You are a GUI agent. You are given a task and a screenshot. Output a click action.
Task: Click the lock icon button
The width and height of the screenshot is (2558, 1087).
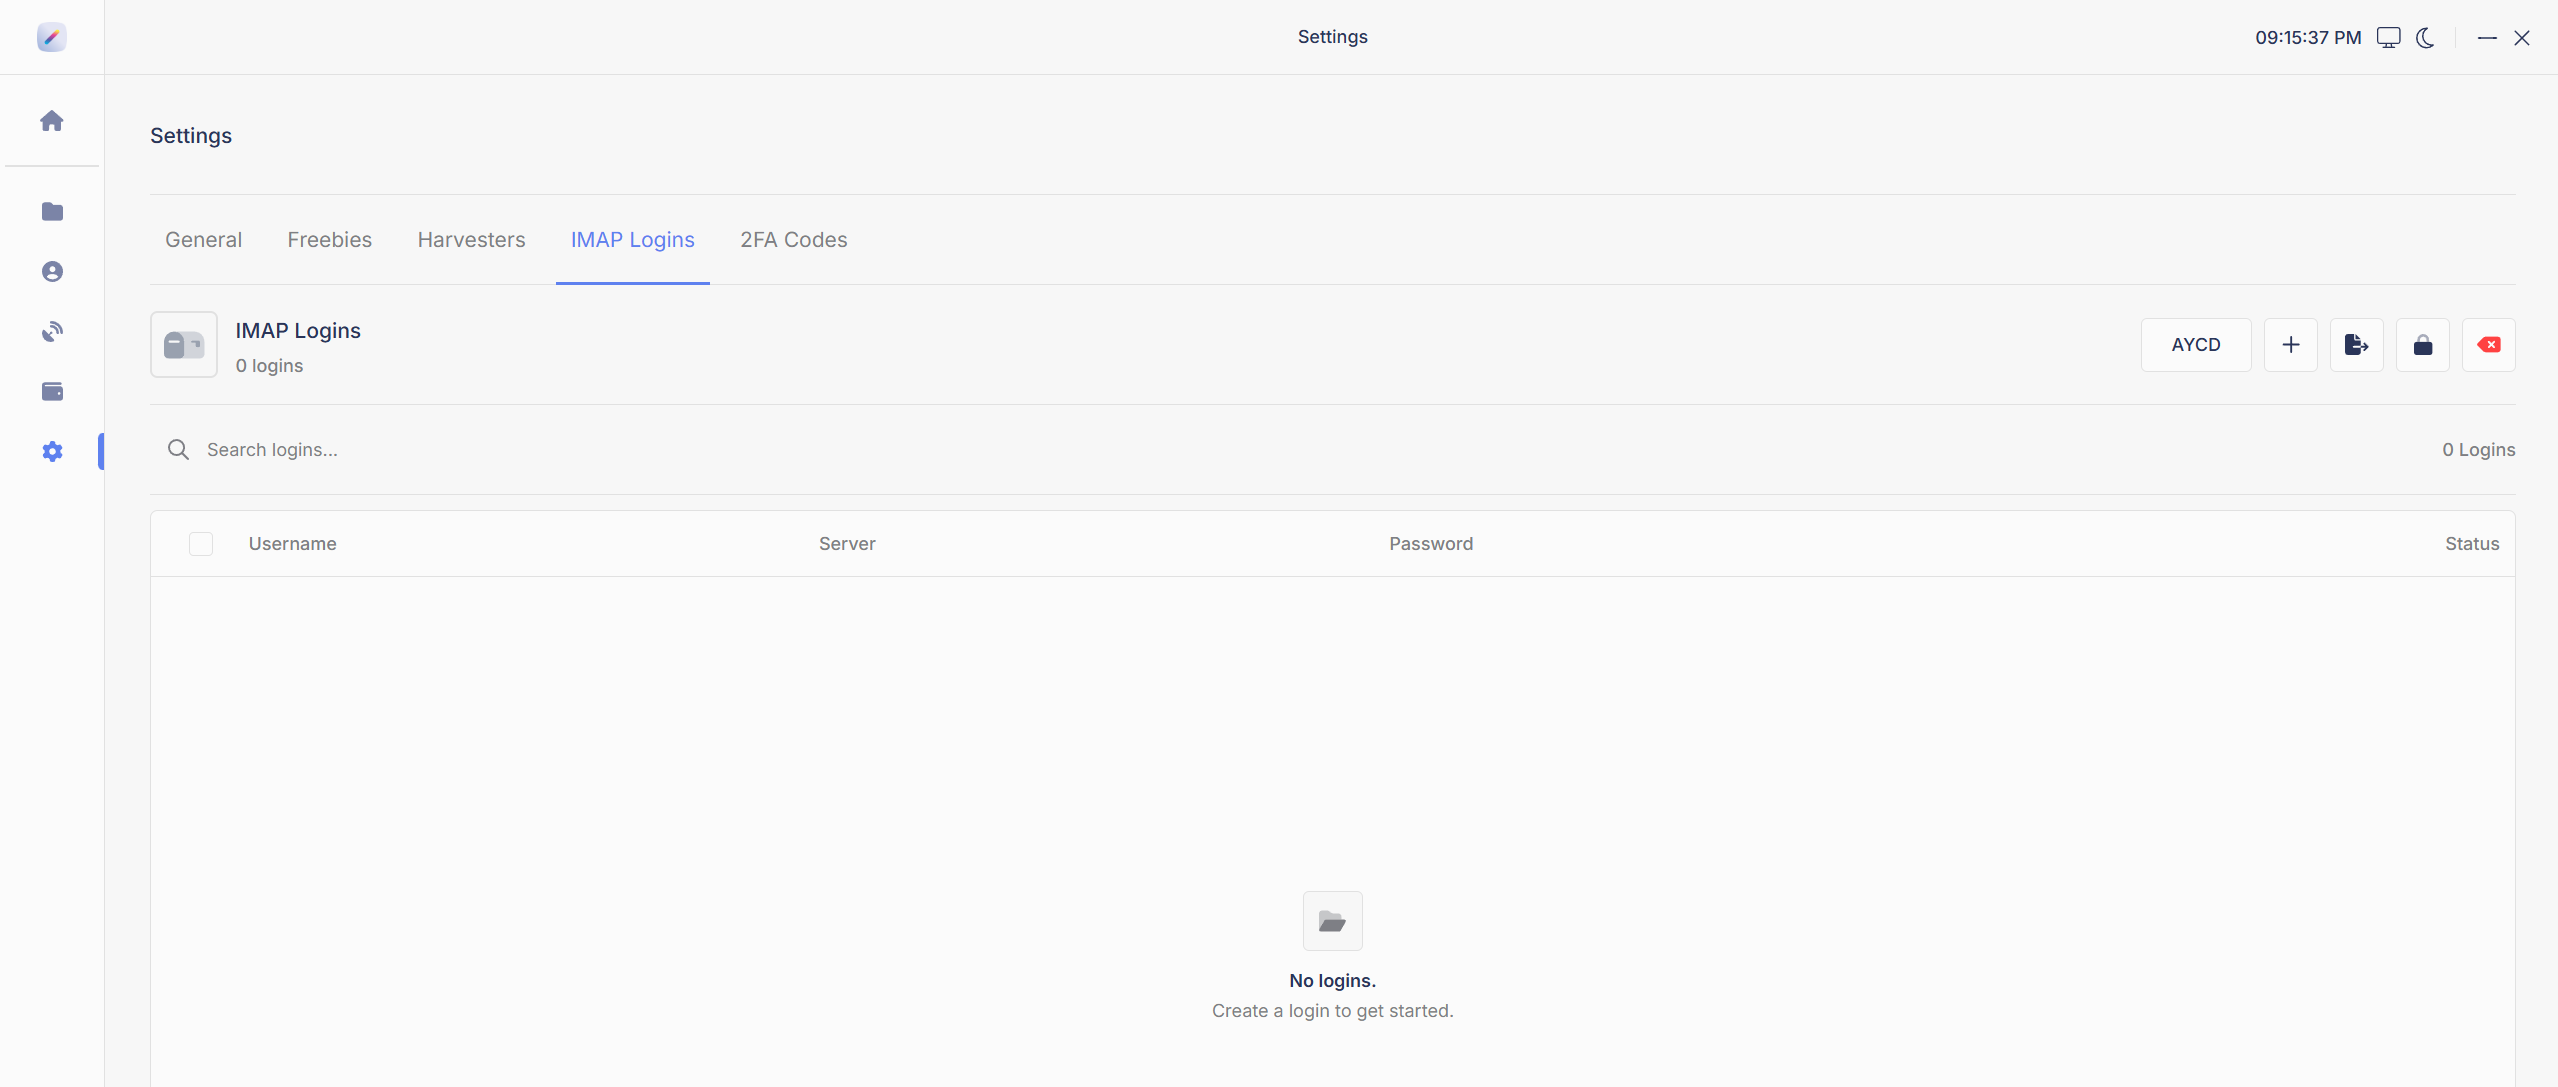2422,345
